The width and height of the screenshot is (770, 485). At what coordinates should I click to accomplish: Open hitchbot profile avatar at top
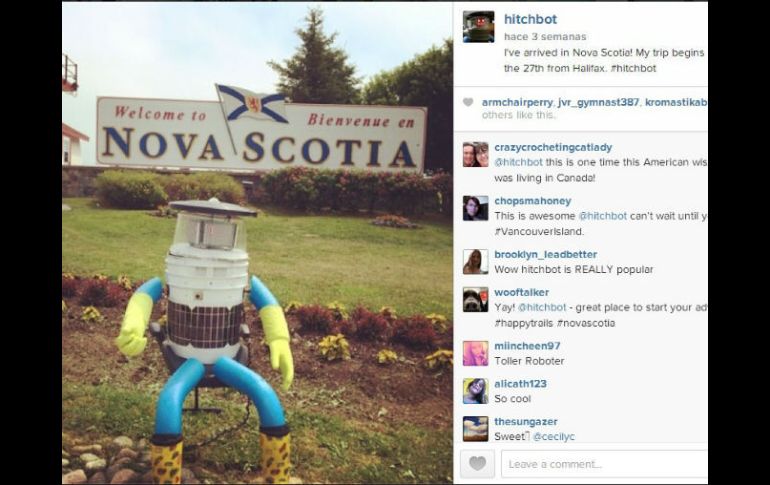[x=478, y=27]
